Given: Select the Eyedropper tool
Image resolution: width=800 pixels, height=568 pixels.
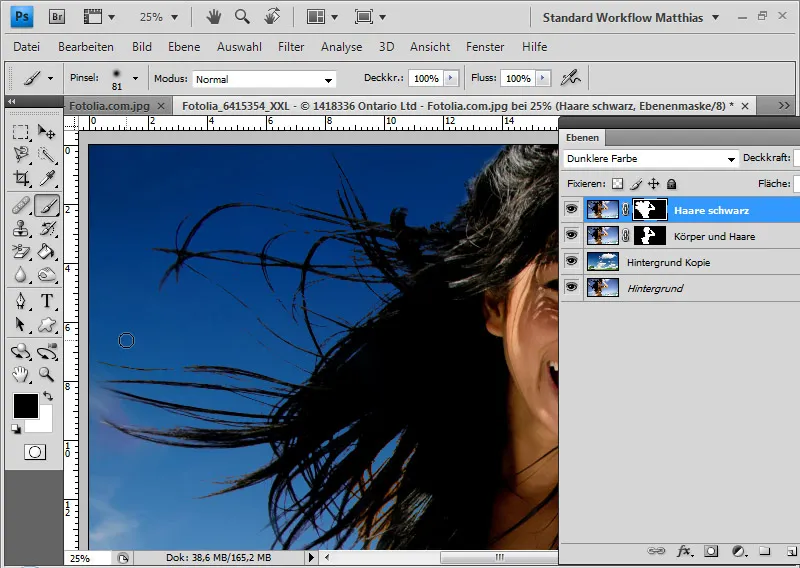Looking at the screenshot, I should 47,178.
